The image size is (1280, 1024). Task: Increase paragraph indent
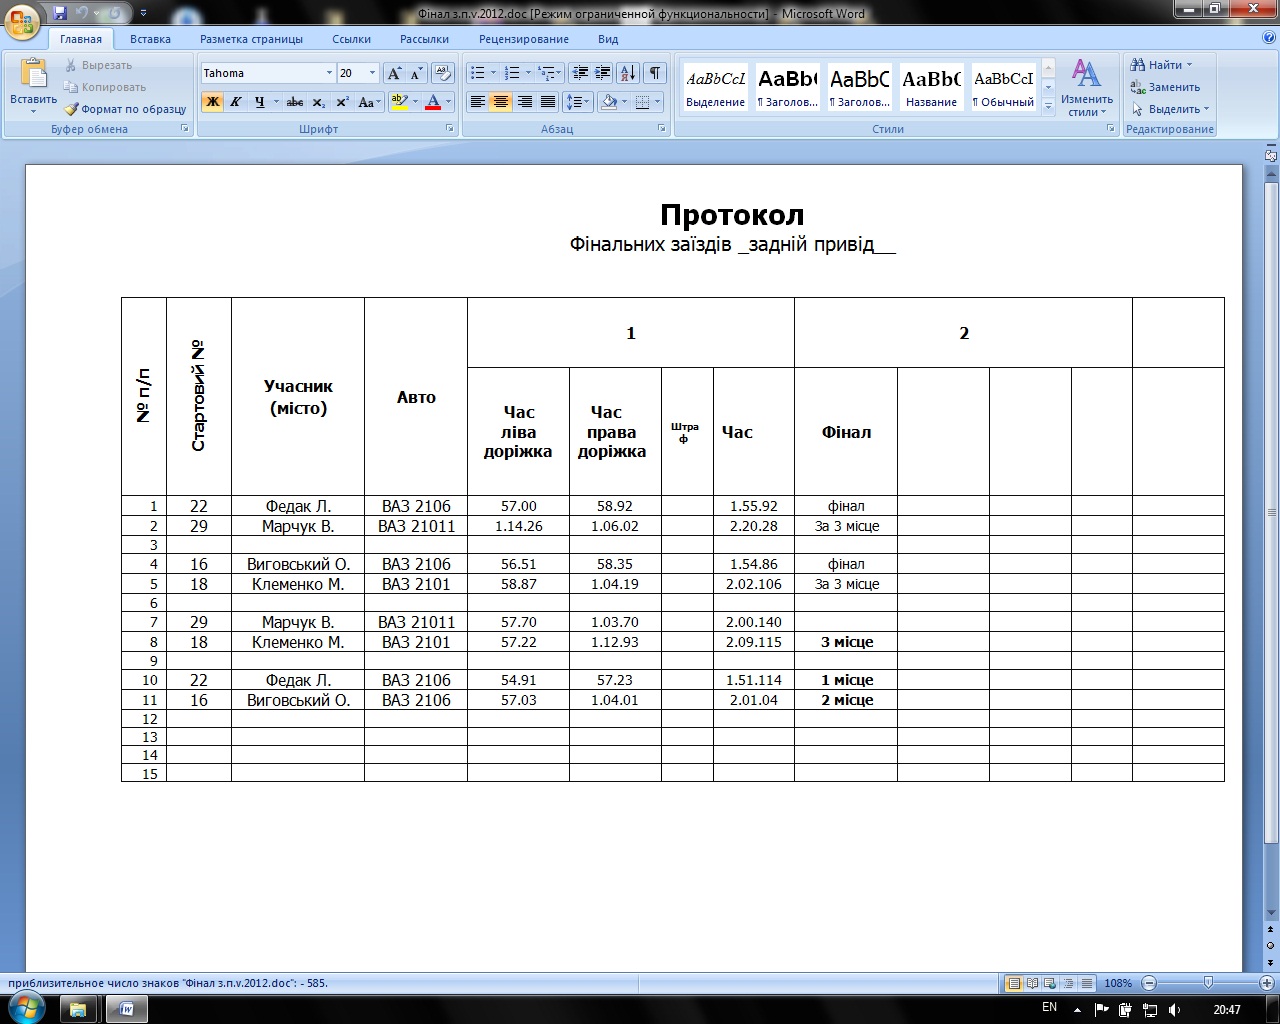pyautogui.click(x=603, y=73)
